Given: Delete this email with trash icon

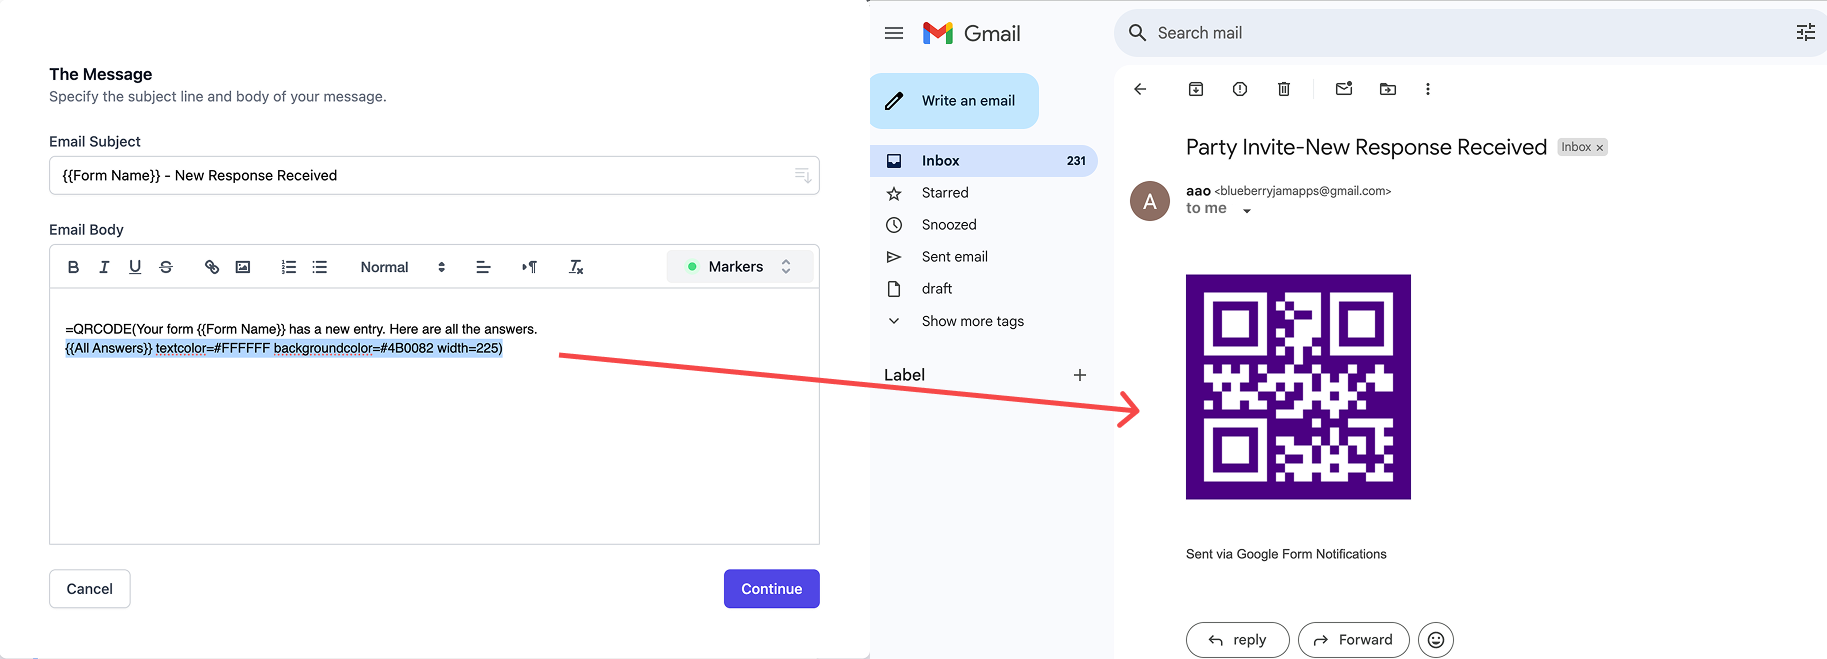Looking at the screenshot, I should [1284, 89].
